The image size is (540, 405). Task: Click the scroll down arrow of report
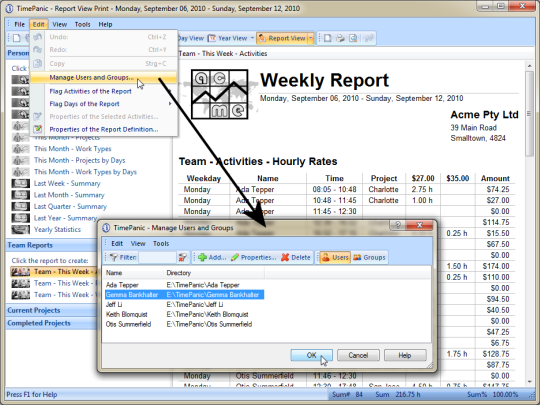pyautogui.click(x=529, y=382)
